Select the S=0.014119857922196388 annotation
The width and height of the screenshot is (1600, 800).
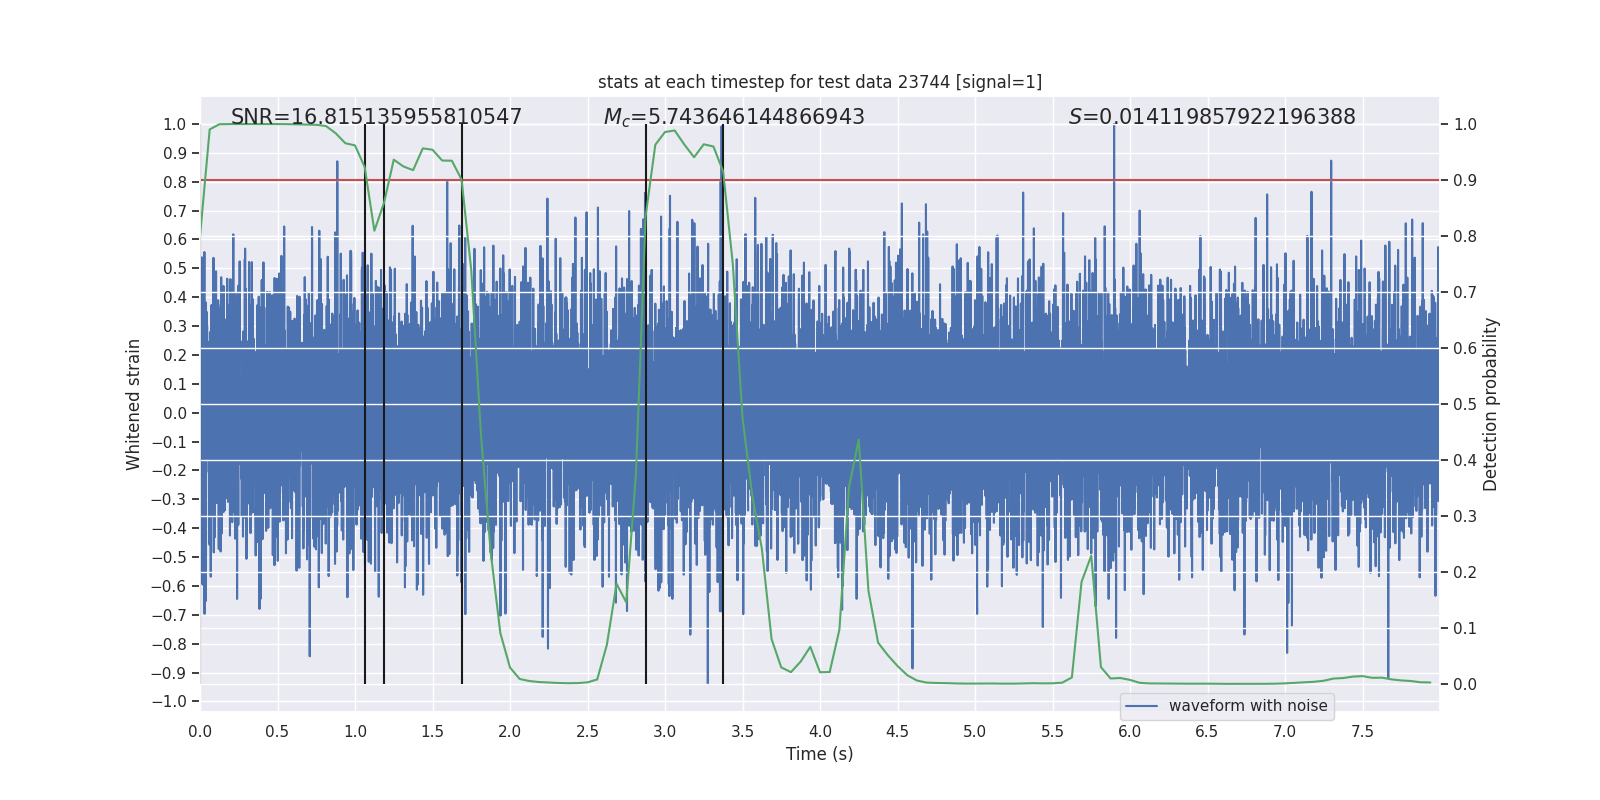[1212, 117]
